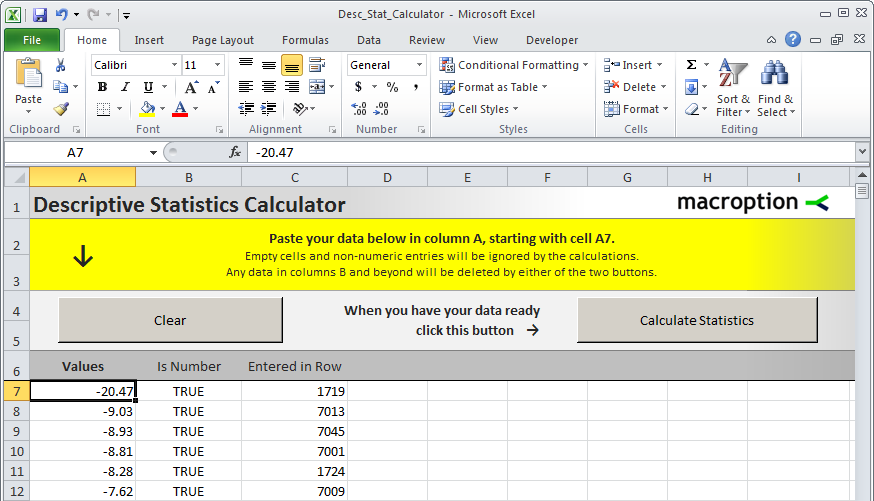Screen dimensions: 874x501
Task: Click the Clear button in worksheet
Action: tap(170, 320)
